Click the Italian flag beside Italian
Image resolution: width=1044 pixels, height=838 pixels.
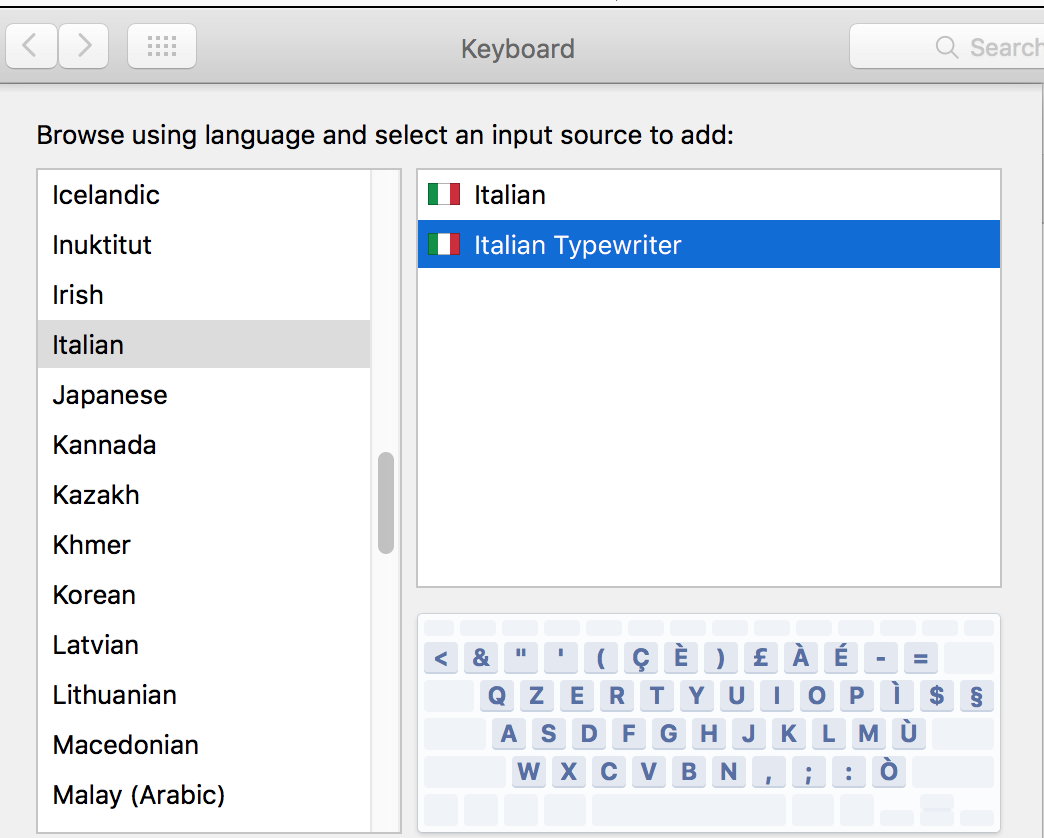[443, 194]
